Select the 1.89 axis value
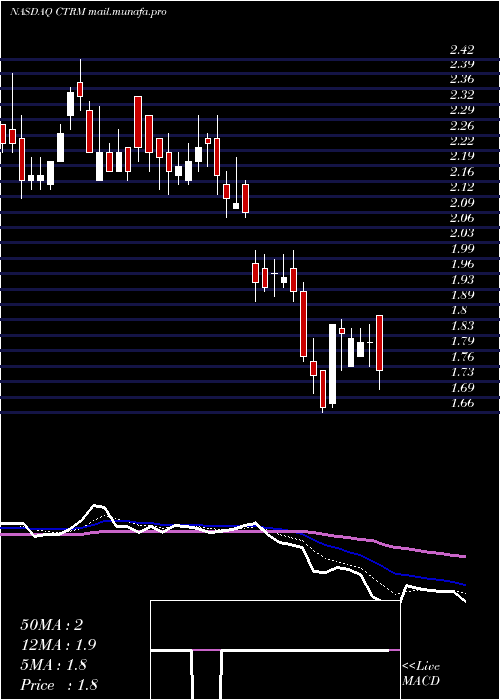This screenshot has height=700, width=500. [x=462, y=295]
